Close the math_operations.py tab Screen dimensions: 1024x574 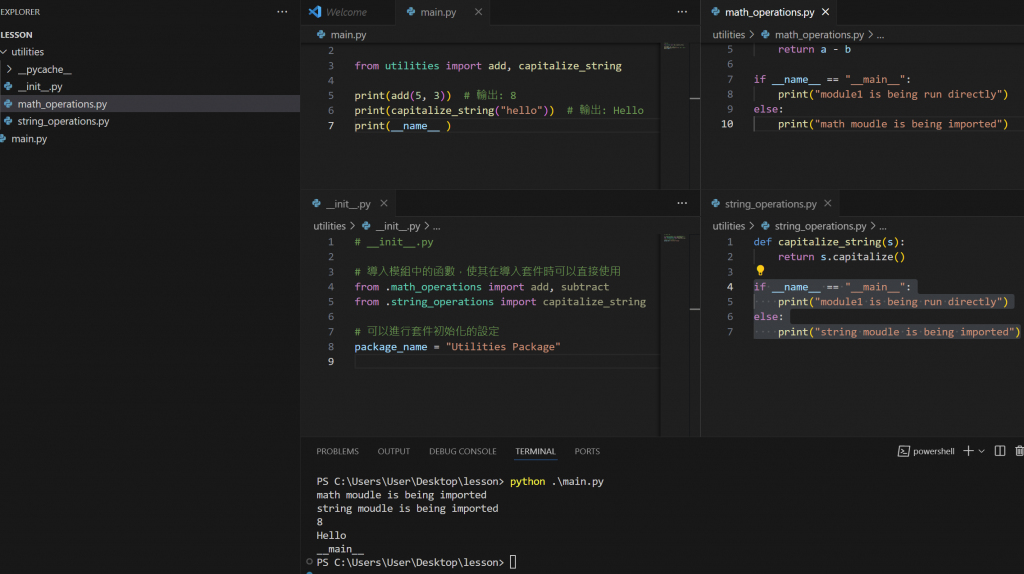(825, 12)
